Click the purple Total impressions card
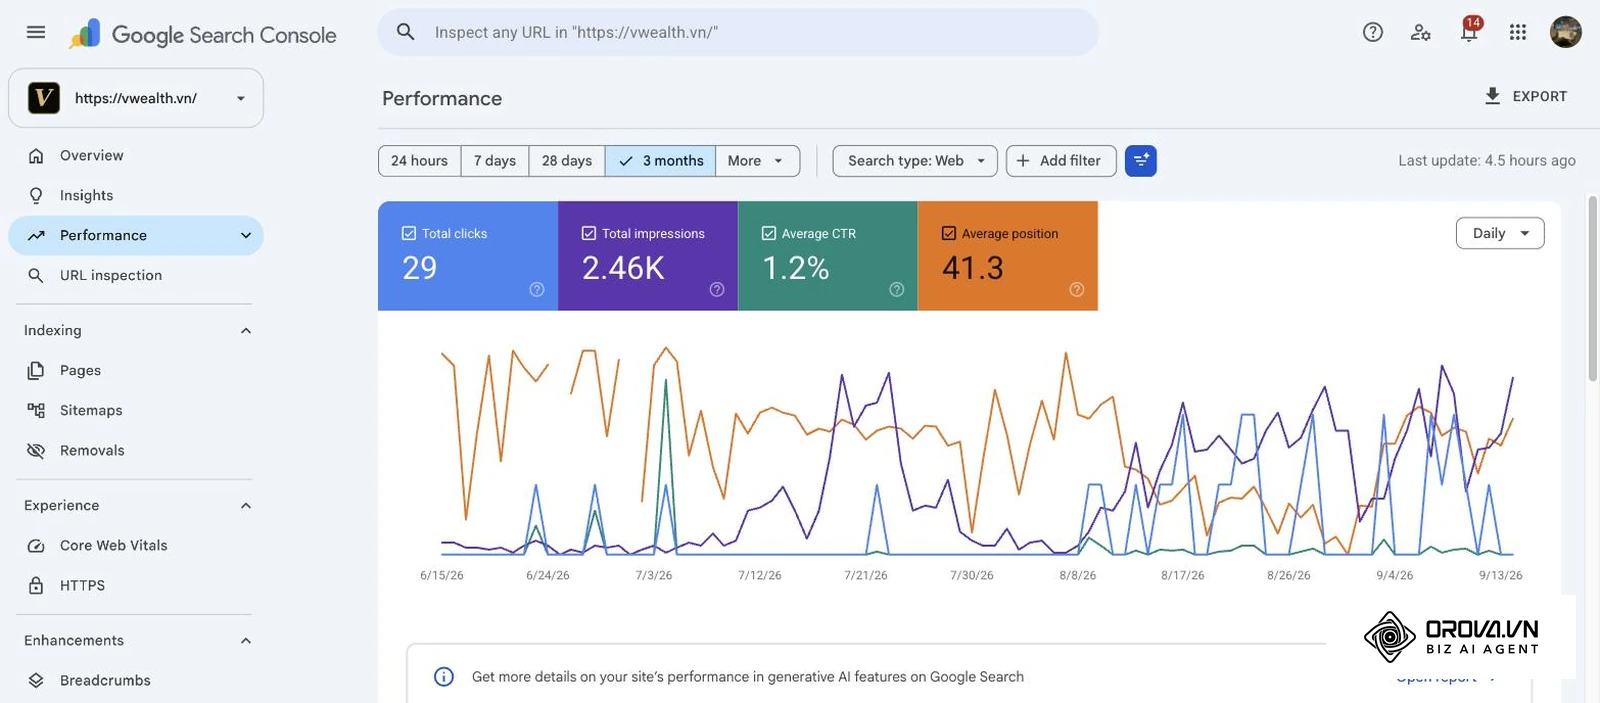 648,256
